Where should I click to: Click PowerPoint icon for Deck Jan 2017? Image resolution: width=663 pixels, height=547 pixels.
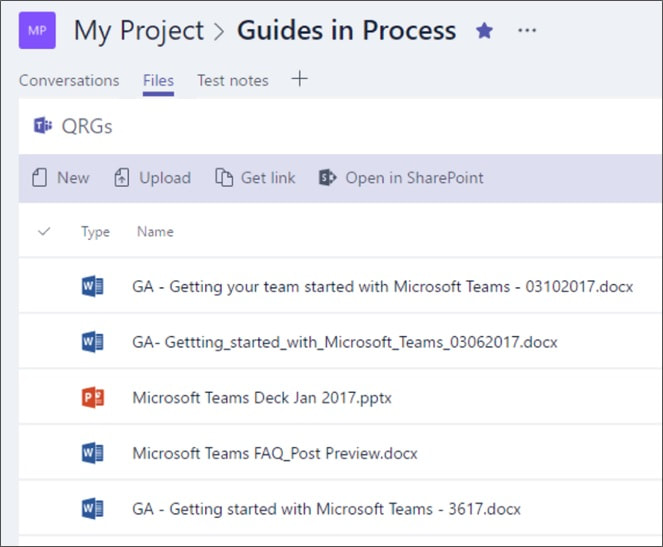(93, 397)
